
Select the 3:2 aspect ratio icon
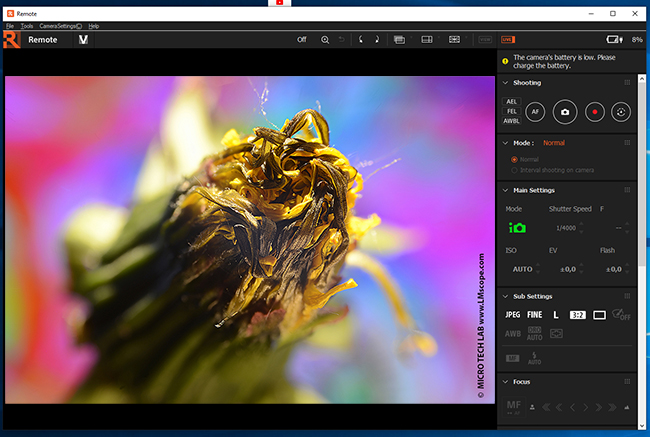(577, 315)
